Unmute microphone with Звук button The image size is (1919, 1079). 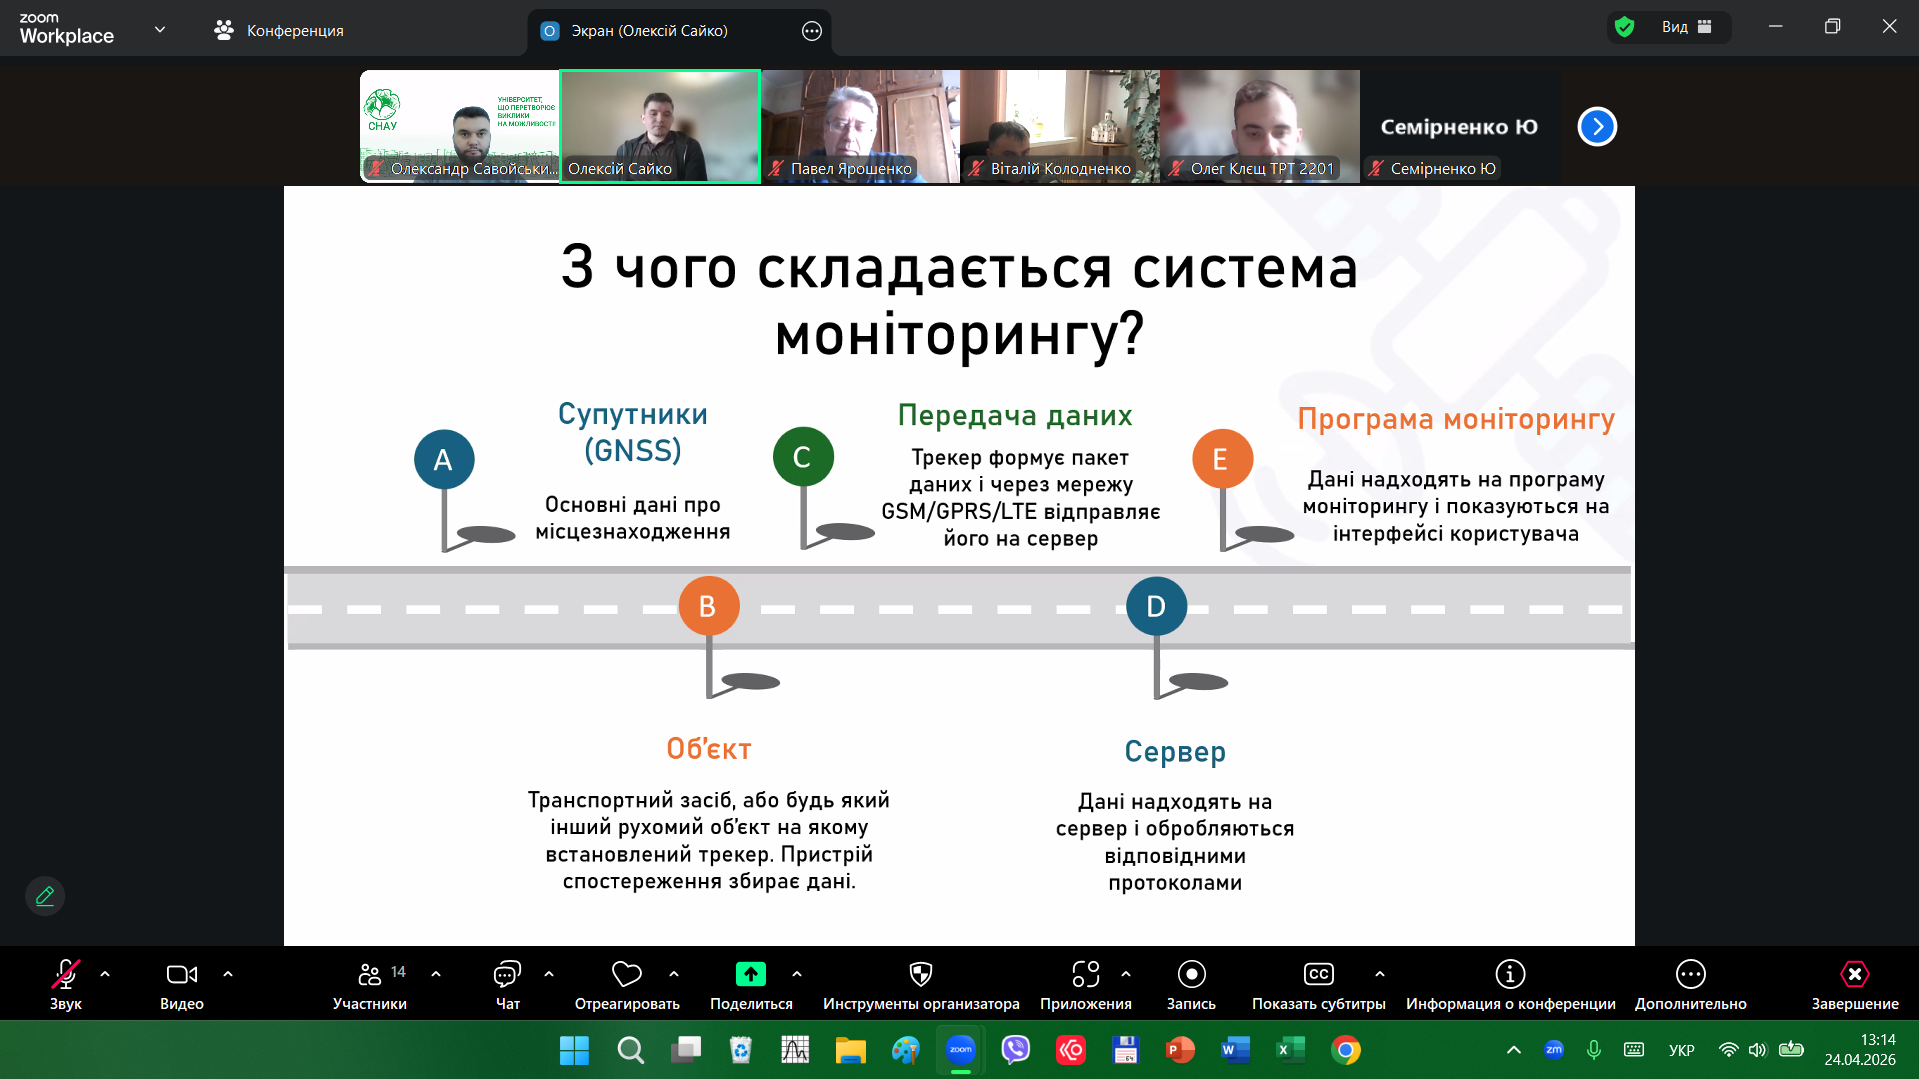[66, 975]
